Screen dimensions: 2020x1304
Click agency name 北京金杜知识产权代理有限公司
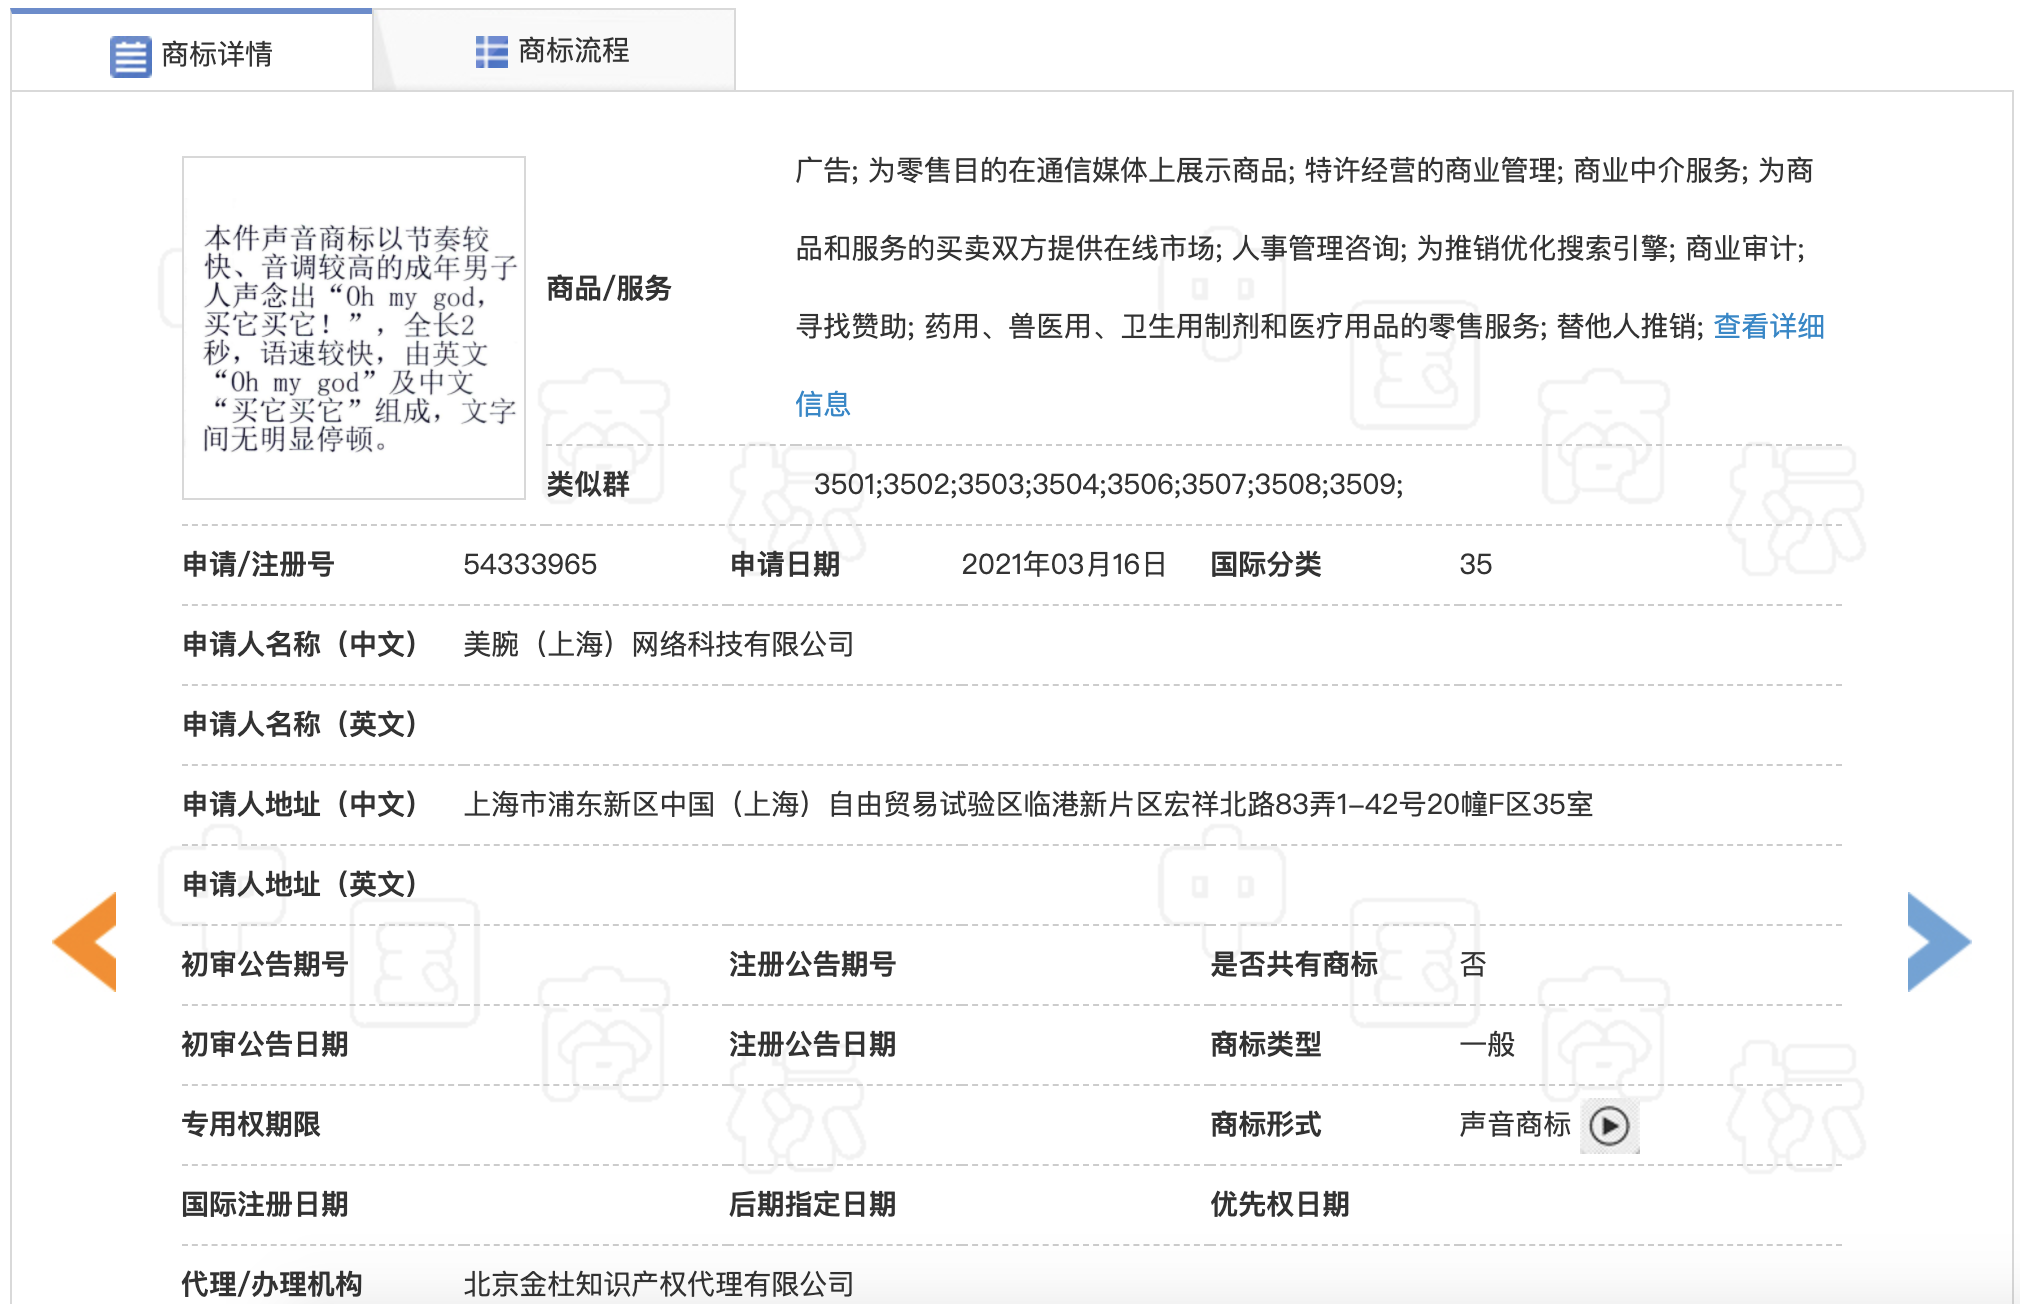pos(658,1284)
